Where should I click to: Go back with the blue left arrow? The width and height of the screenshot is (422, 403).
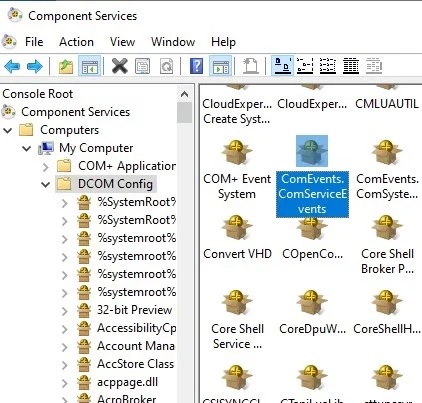tap(12, 66)
